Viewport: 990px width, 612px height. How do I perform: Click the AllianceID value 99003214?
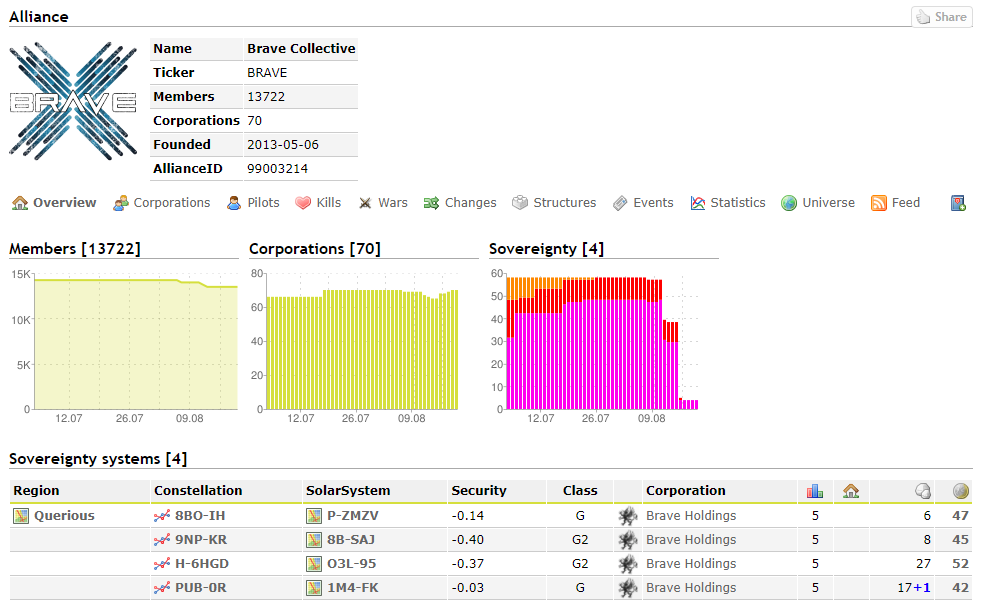[x=277, y=169]
